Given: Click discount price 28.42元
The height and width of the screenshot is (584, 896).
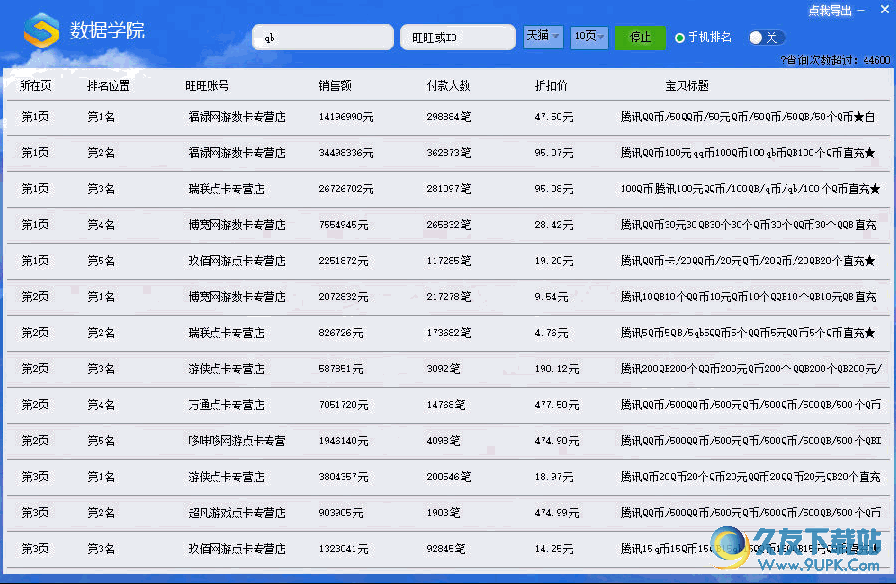Looking at the screenshot, I should (x=554, y=225).
